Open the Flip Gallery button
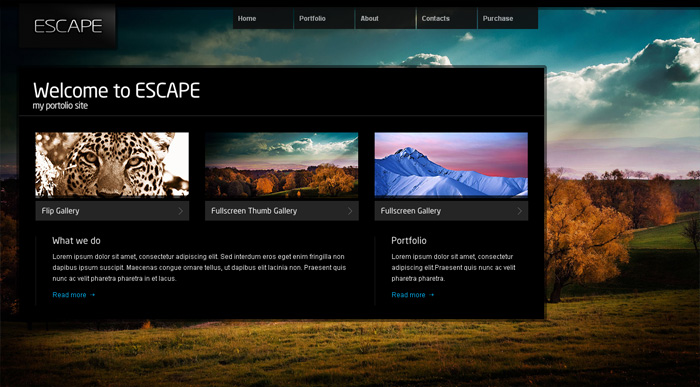 112,211
